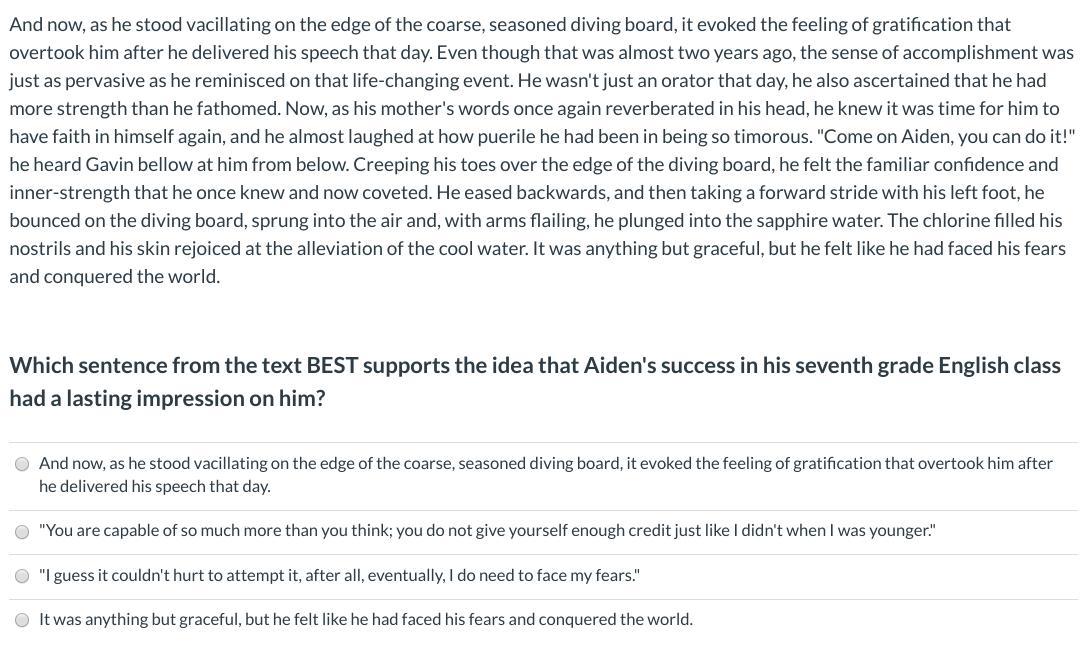Viewport: 1087px width, 659px height.
Task: Select the 'I guess it couldn't hurt' radio button
Action: 22,576
